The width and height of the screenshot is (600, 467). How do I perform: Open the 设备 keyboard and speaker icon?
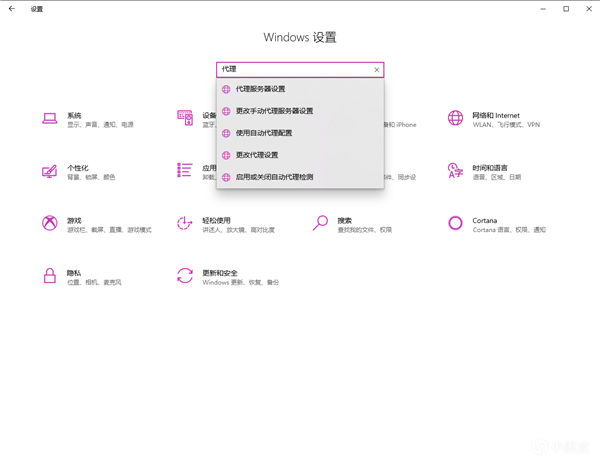click(185, 118)
